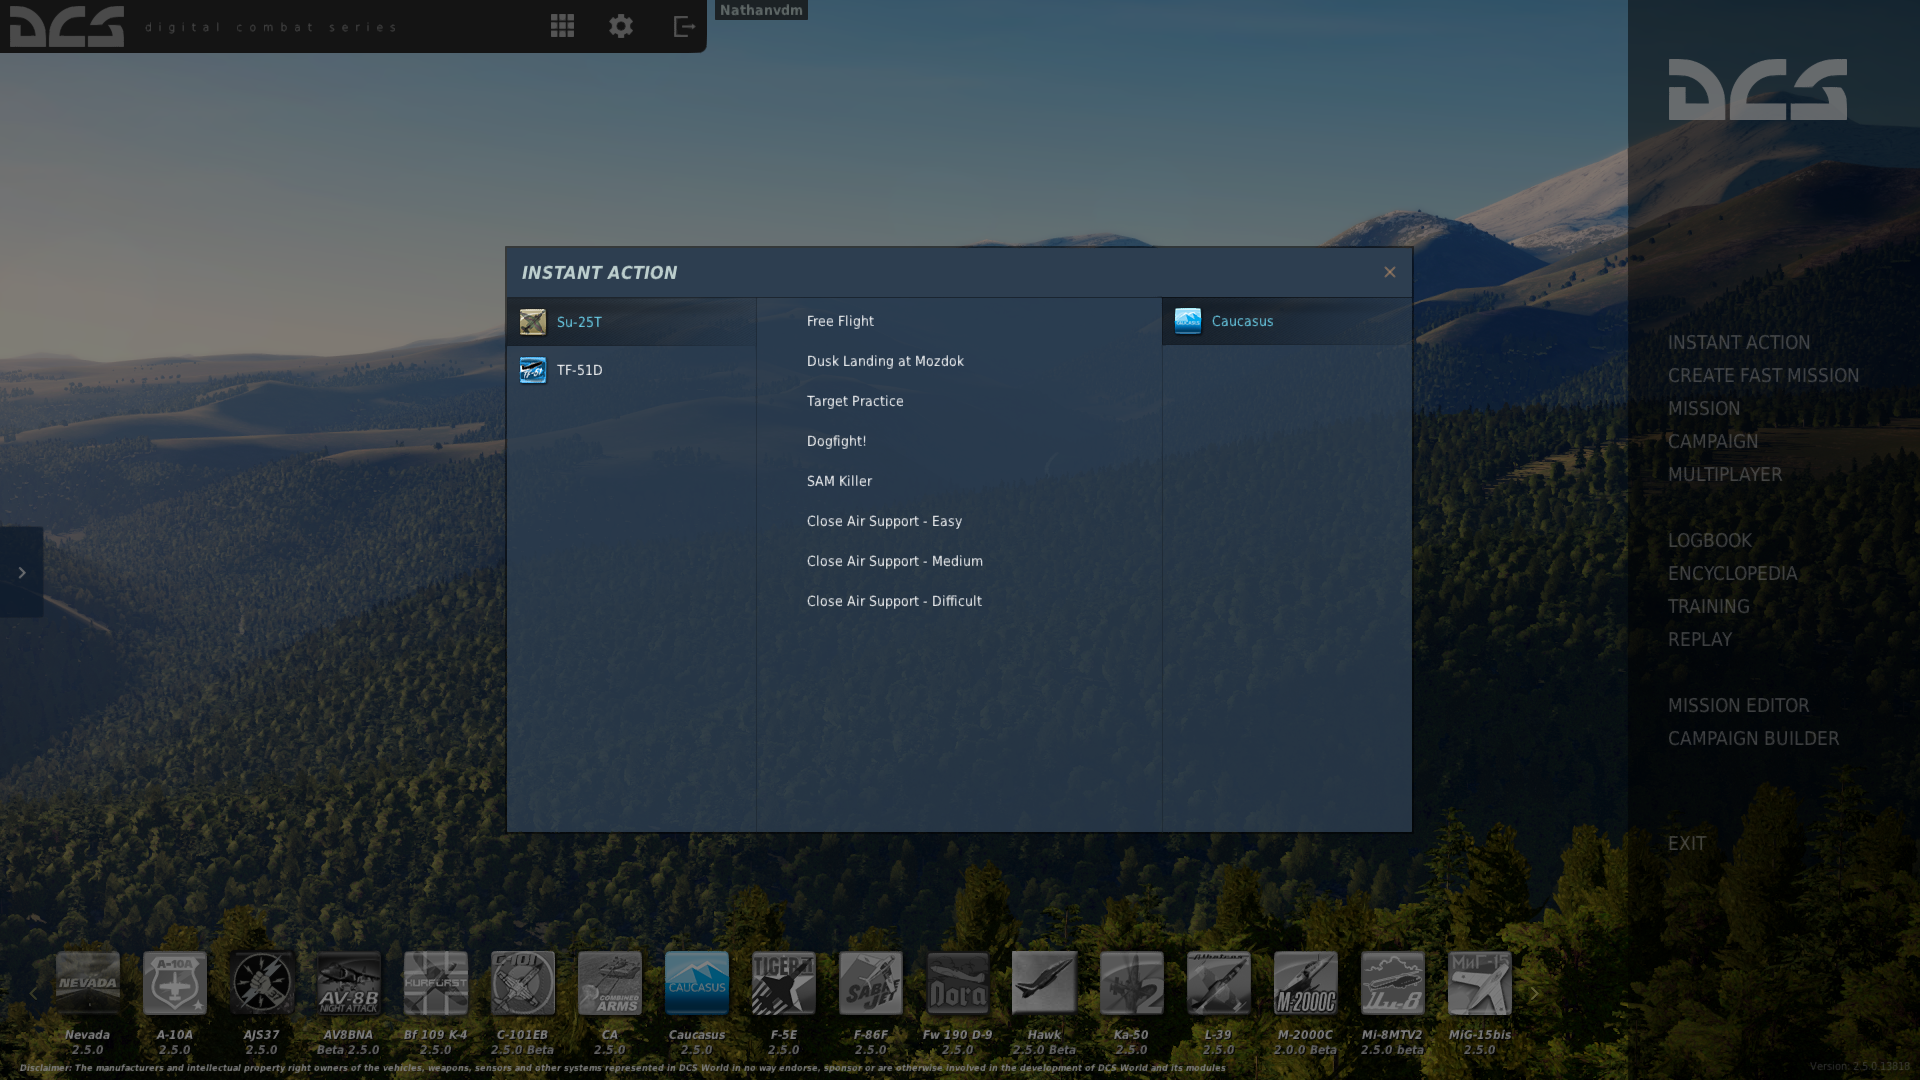Select the M-2000C module icon
Screen dimensions: 1920x1080
[x=1306, y=983]
